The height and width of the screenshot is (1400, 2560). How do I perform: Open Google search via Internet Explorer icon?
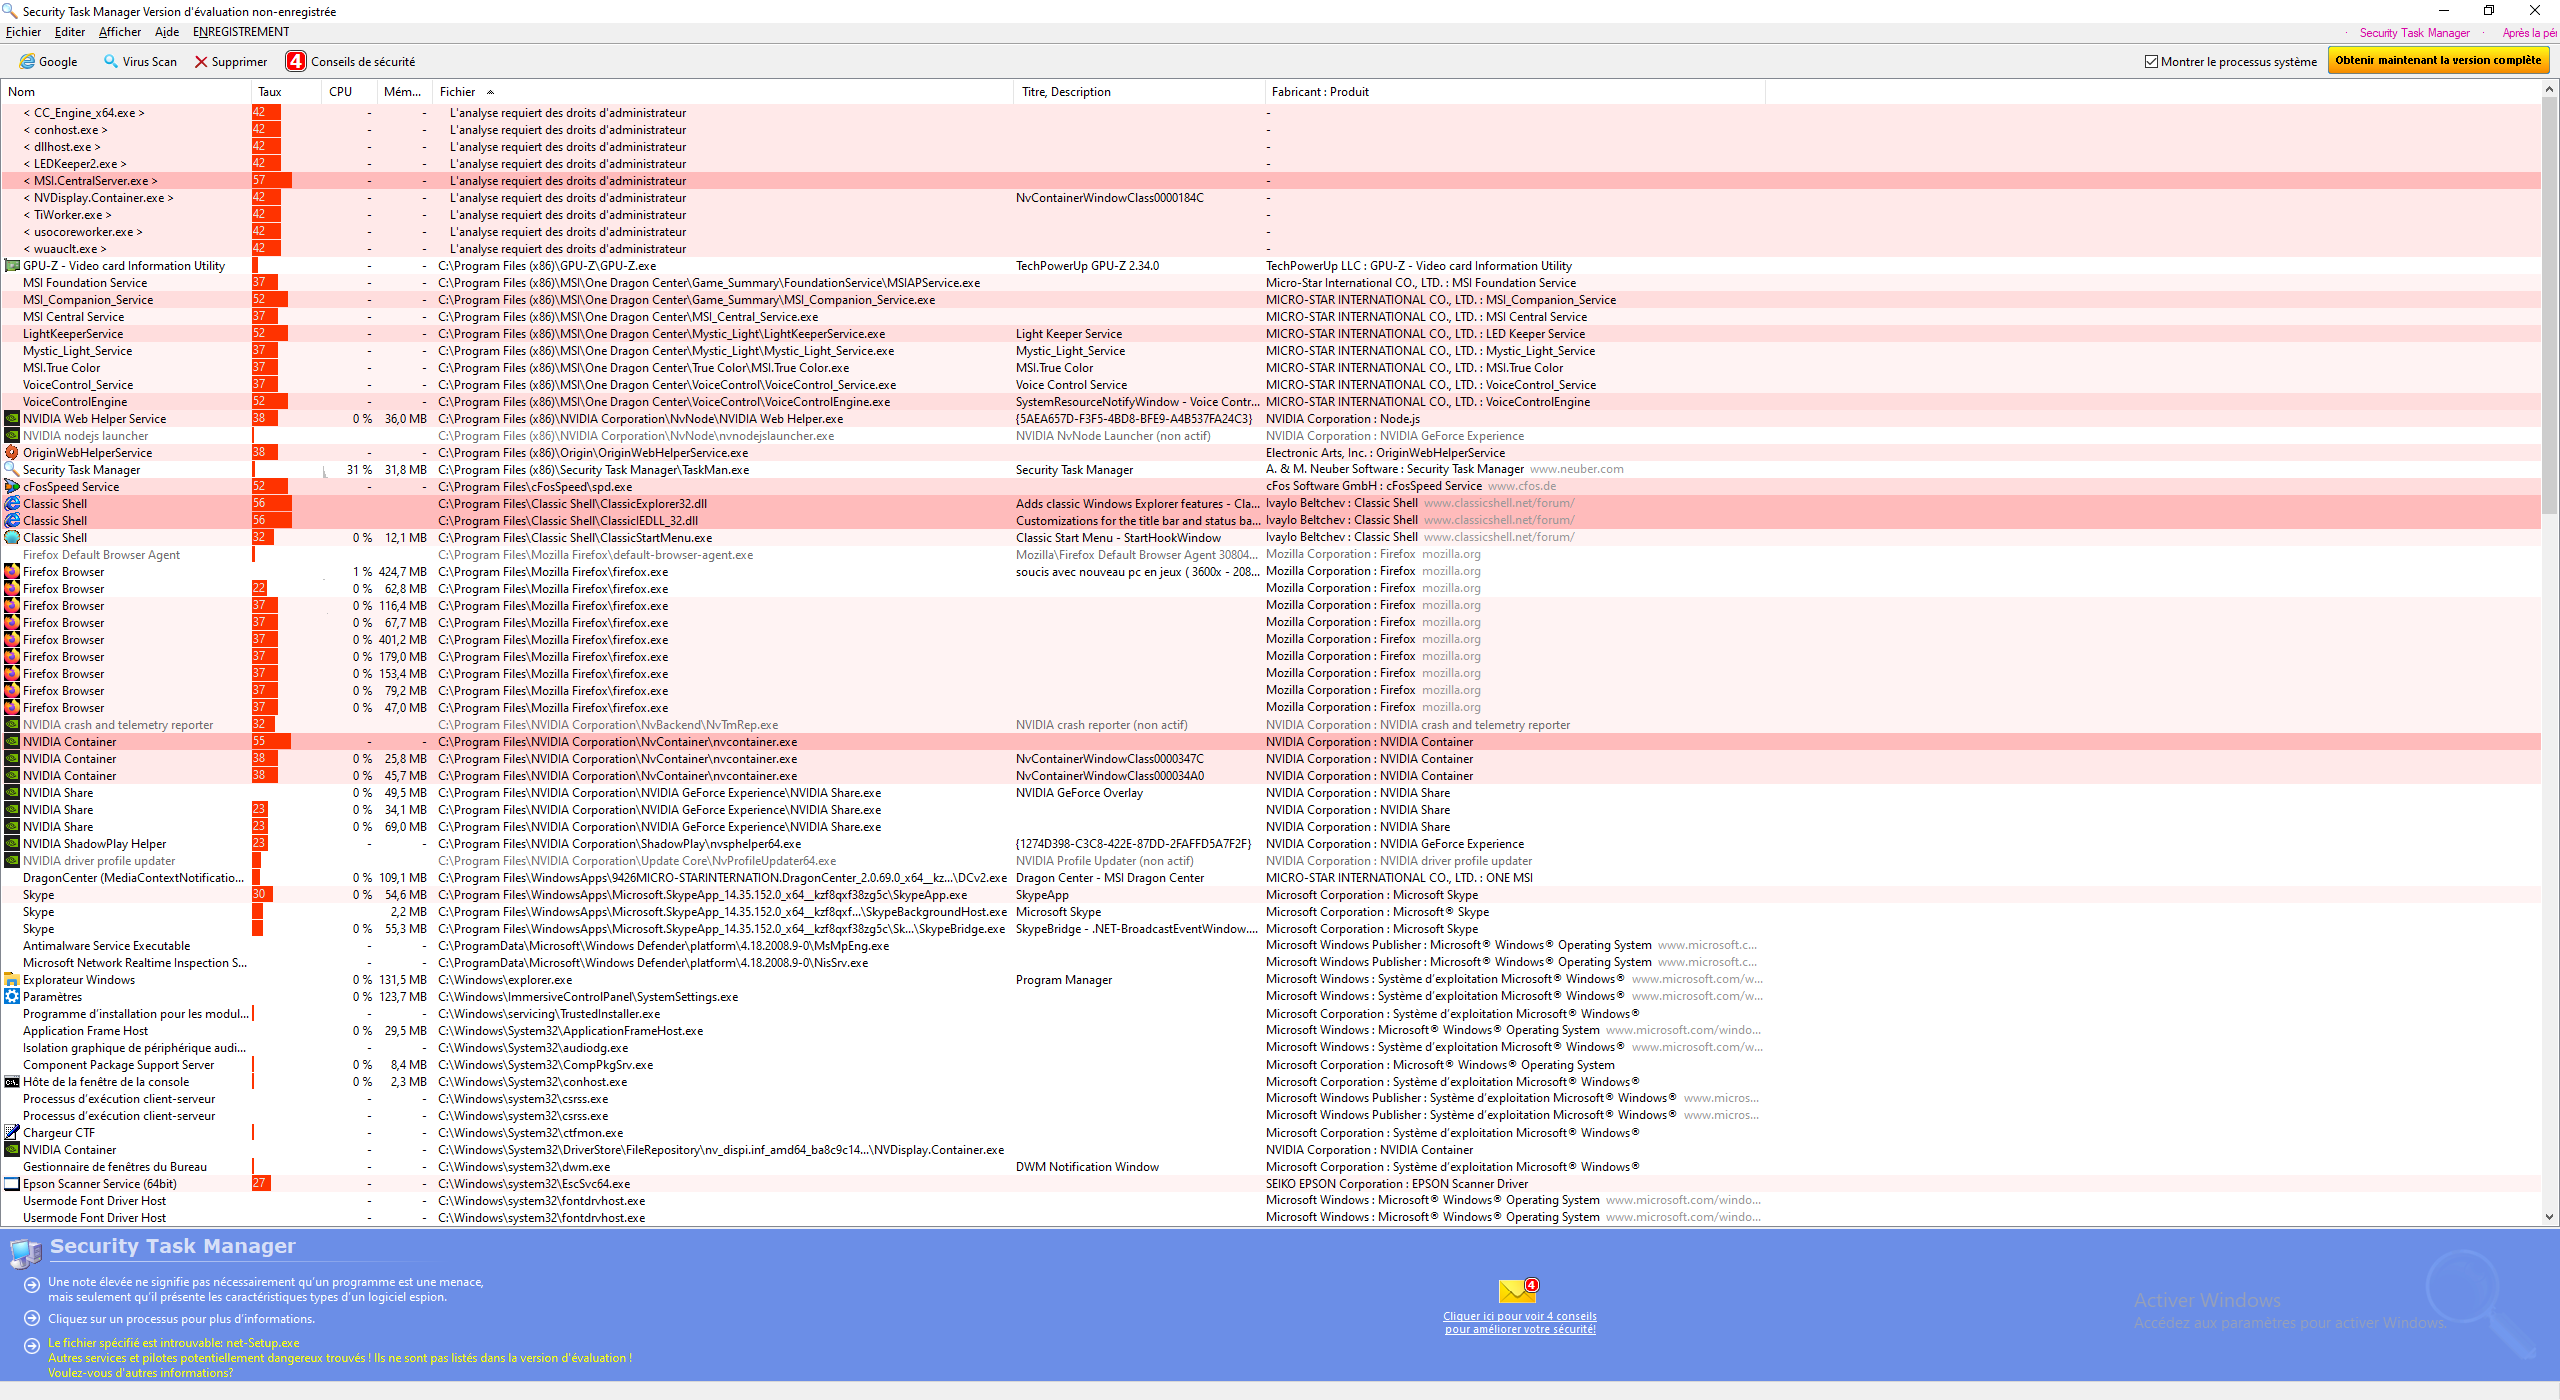(x=27, y=62)
